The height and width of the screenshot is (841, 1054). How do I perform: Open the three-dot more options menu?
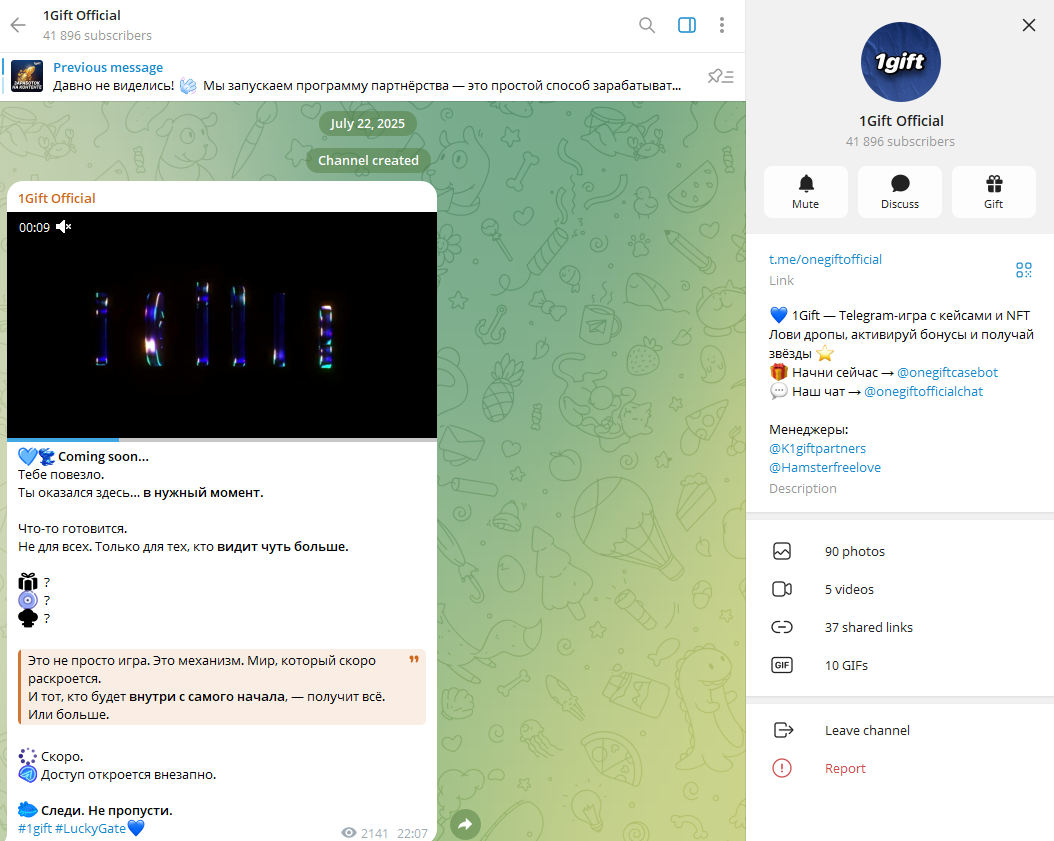tap(721, 25)
